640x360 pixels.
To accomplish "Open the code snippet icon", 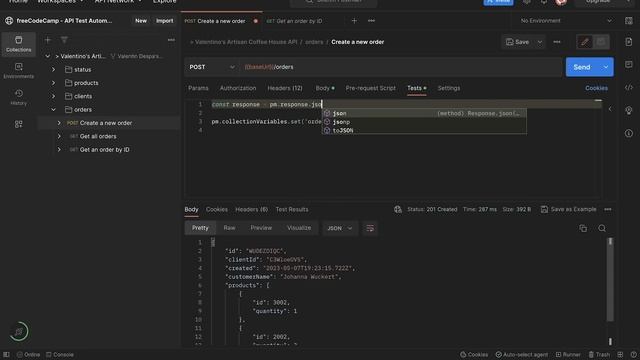I will [x=629, y=87].
